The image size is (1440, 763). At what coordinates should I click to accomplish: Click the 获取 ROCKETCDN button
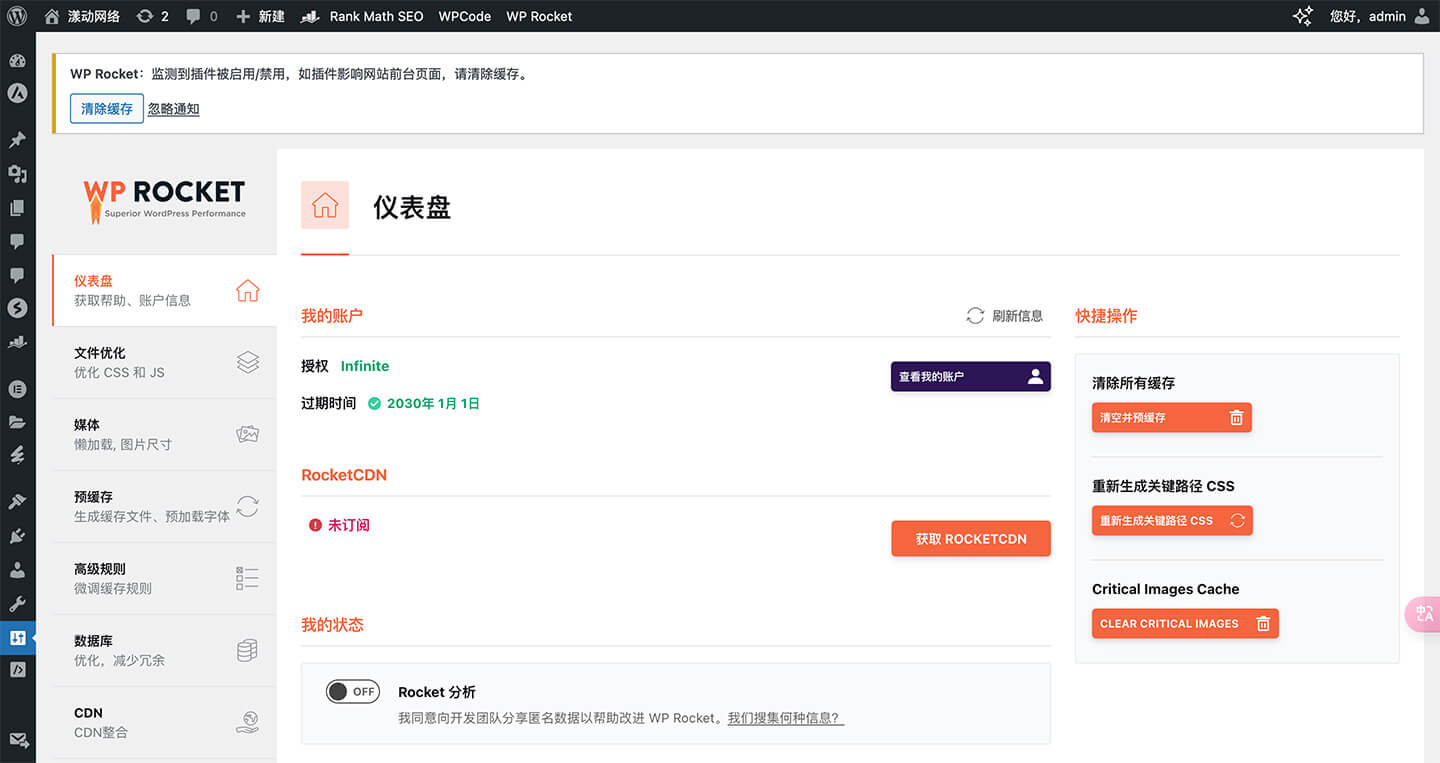pos(971,538)
